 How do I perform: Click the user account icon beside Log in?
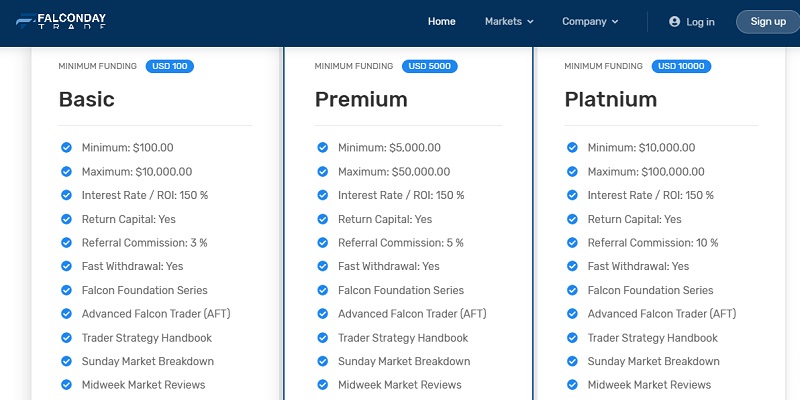pos(674,21)
